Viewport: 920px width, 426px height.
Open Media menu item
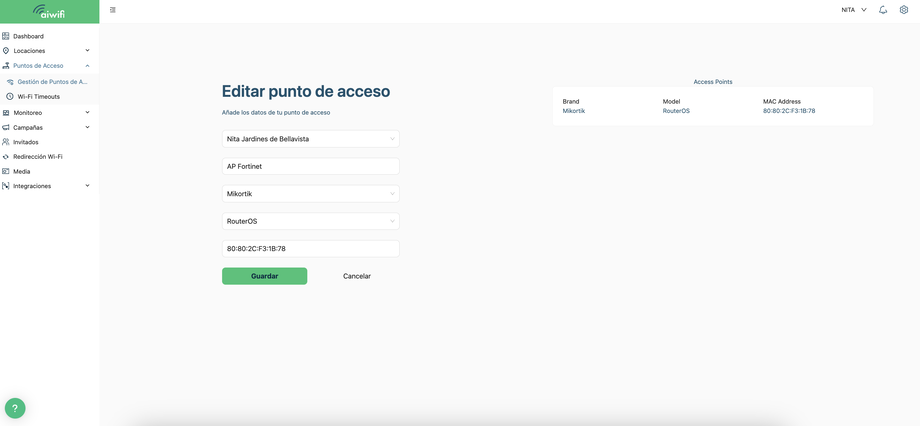tap(22, 171)
